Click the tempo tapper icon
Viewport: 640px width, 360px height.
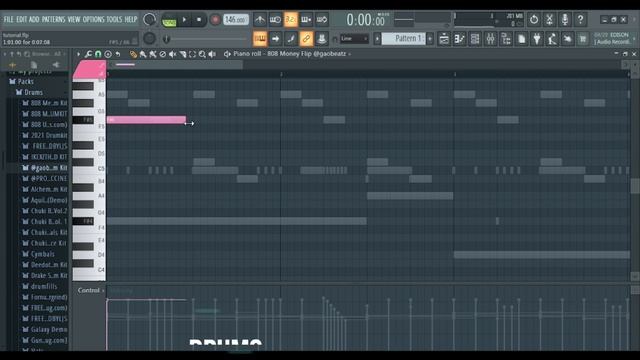pos(552,39)
